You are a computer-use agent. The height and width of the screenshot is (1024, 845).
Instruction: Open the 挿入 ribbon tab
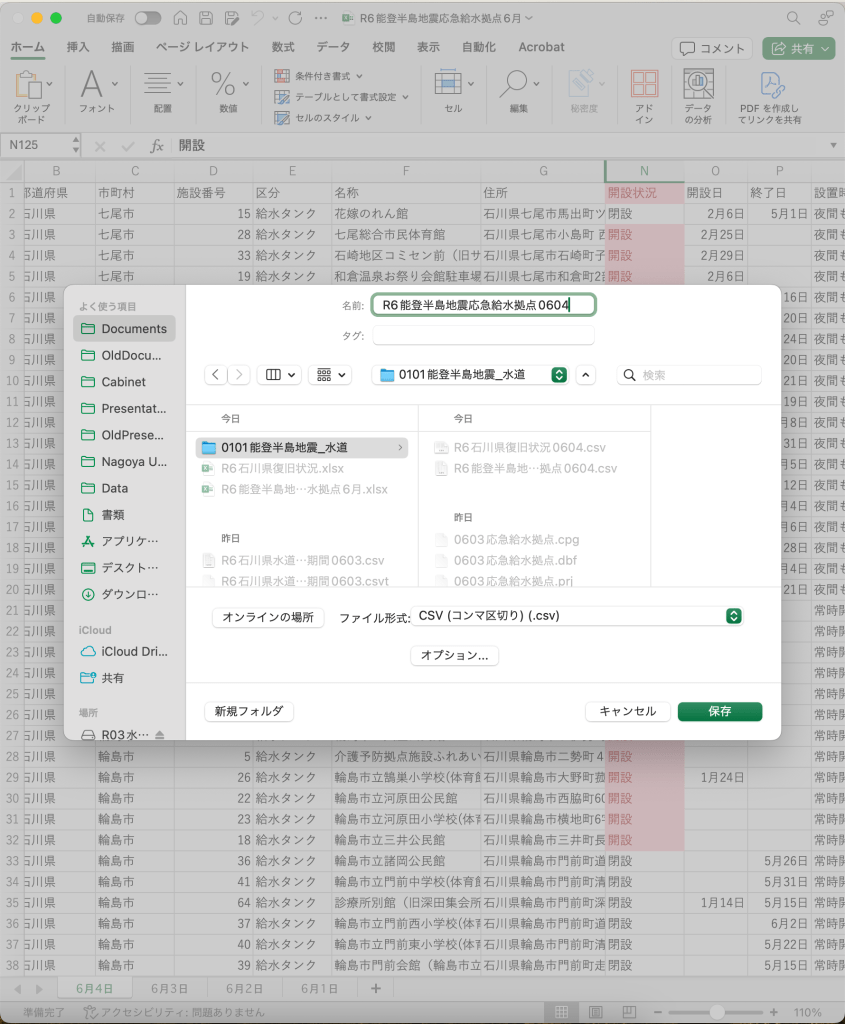click(78, 47)
